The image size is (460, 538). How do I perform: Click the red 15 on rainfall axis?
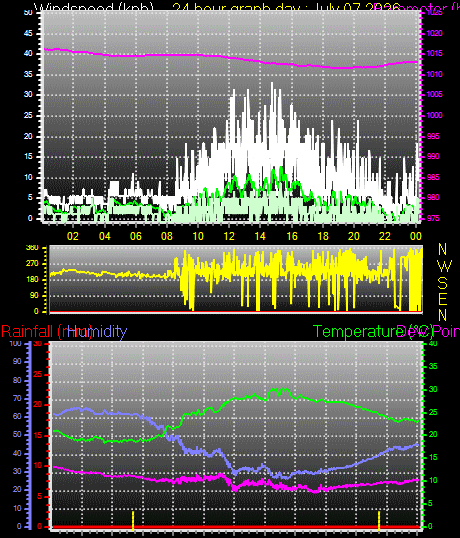[38, 436]
